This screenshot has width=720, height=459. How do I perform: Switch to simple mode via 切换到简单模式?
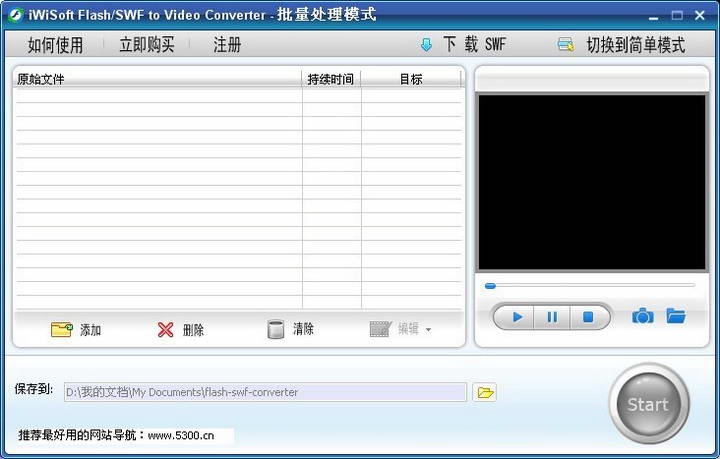[636, 45]
